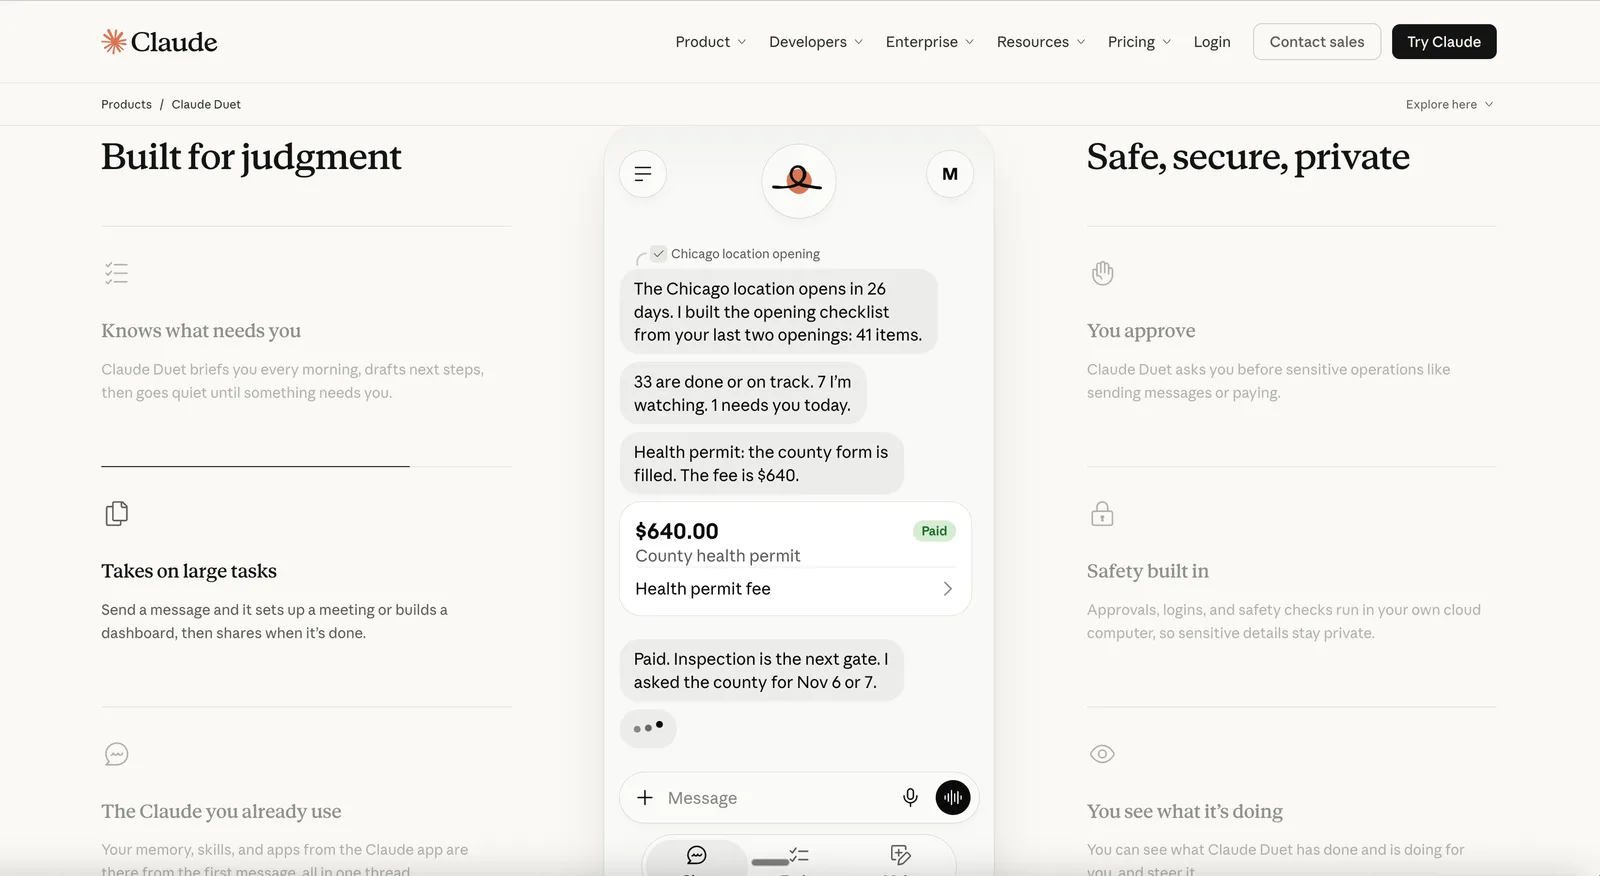
Task: Expand the Developers dropdown menu
Action: click(816, 42)
